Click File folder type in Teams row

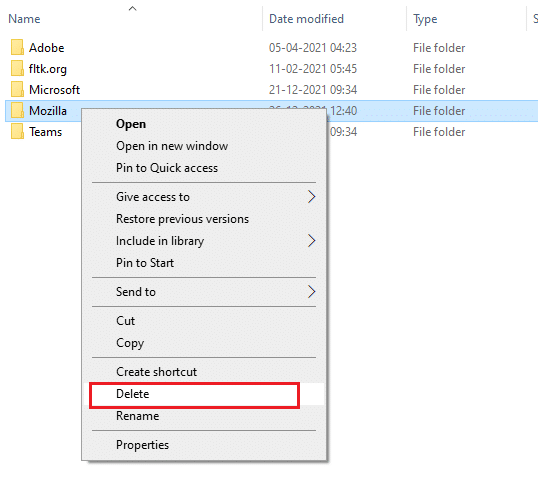pos(439,132)
